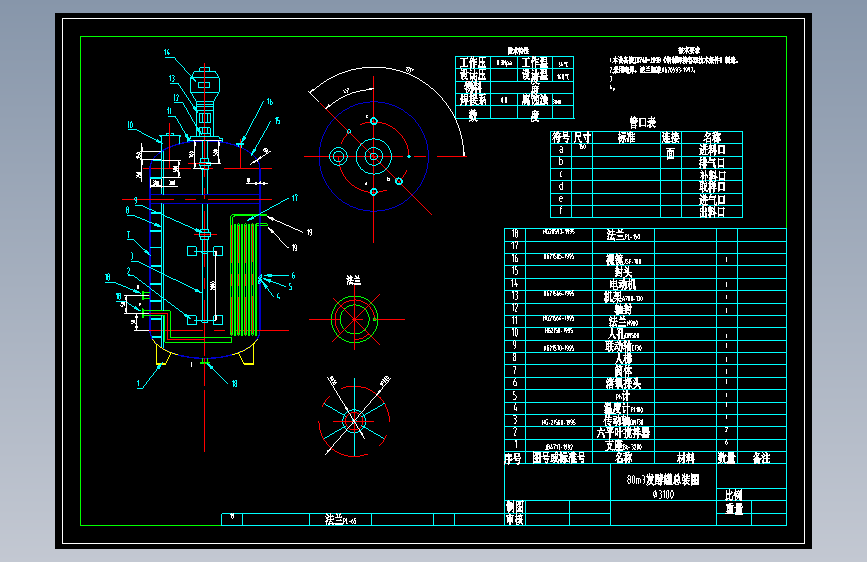Select the 法兰PL-65 text in bottom strip
Viewport: 867px width, 562px height.
[341, 519]
